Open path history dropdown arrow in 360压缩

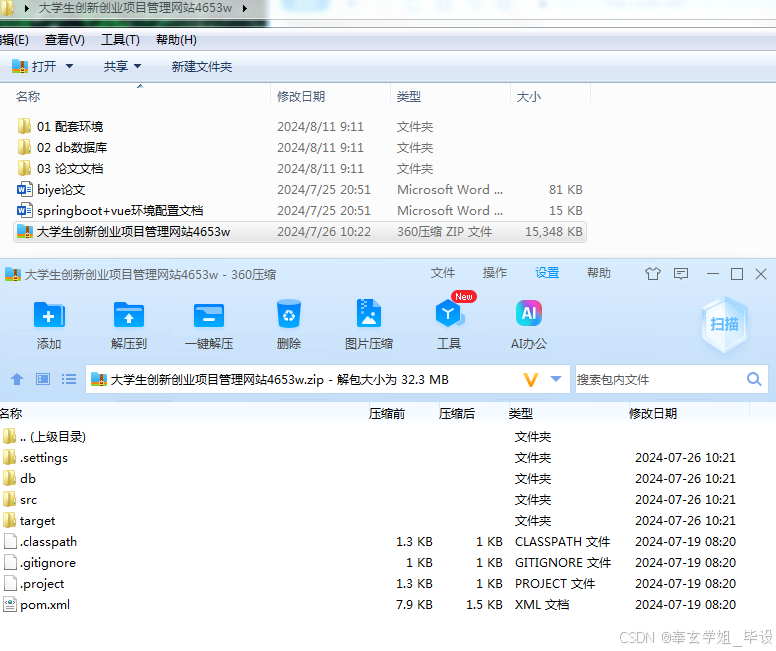click(556, 379)
